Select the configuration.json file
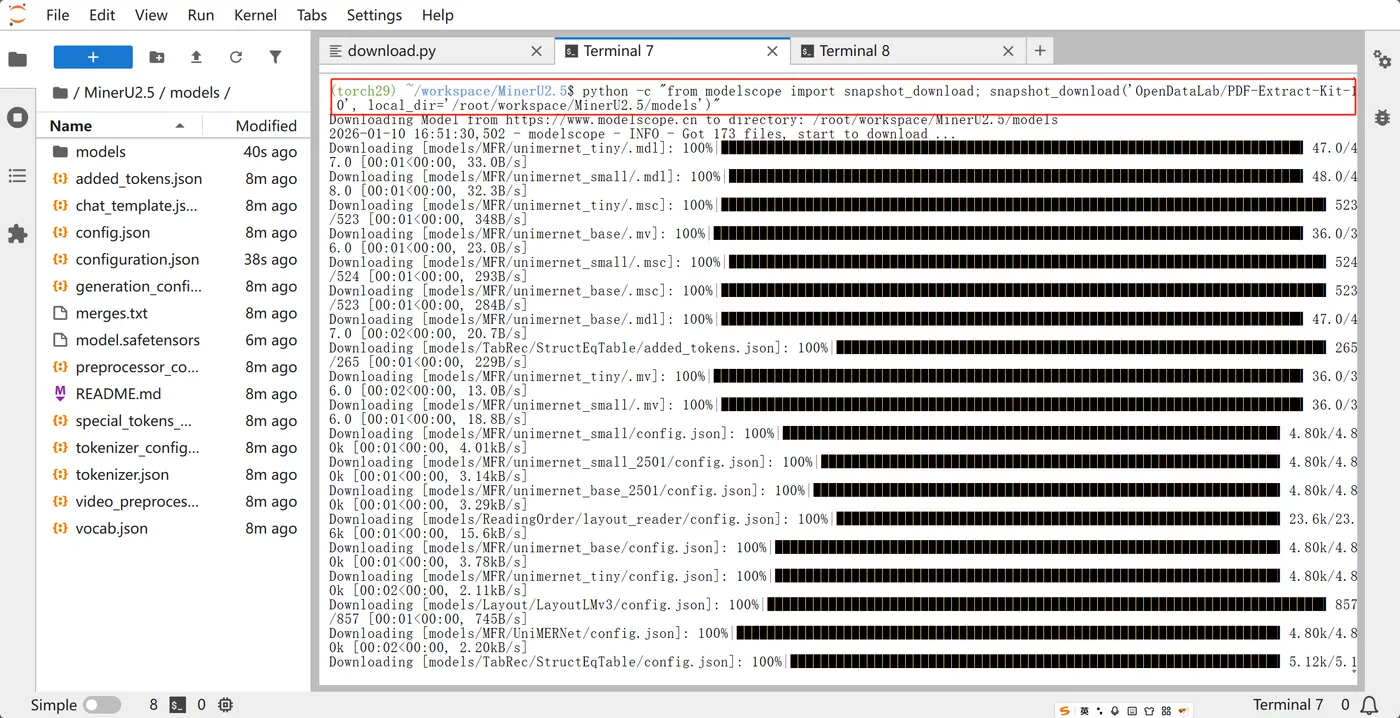This screenshot has width=1400, height=718. (x=173, y=260)
